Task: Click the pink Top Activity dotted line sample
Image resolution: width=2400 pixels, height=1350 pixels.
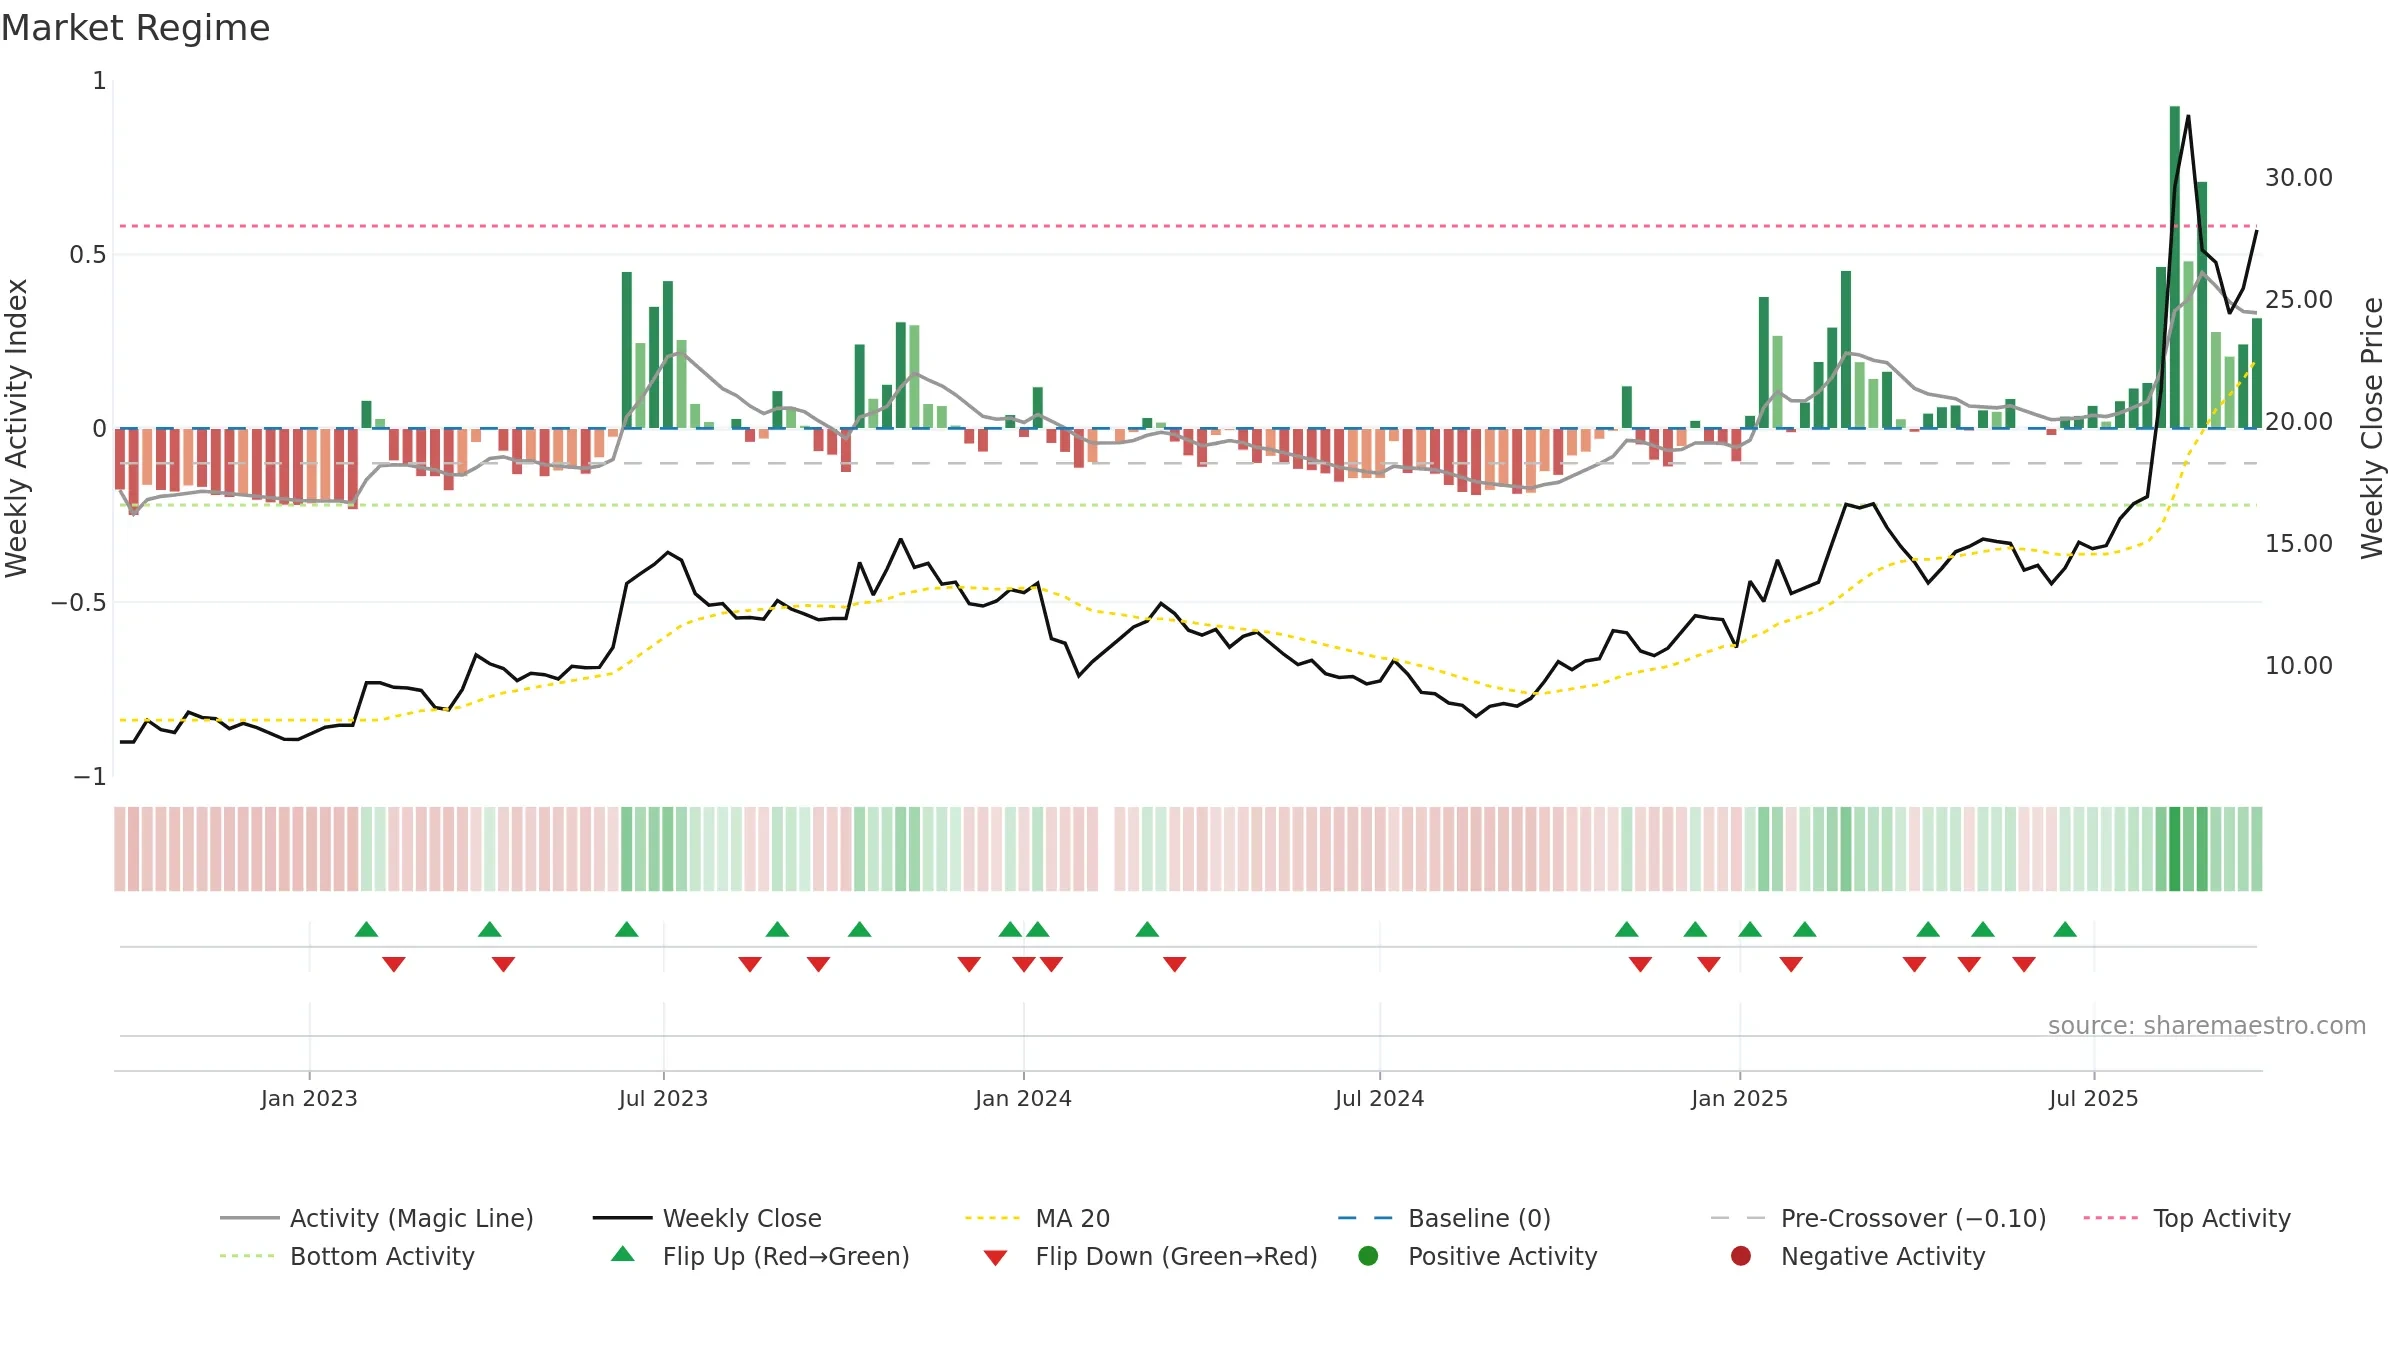Action: point(2111,1218)
